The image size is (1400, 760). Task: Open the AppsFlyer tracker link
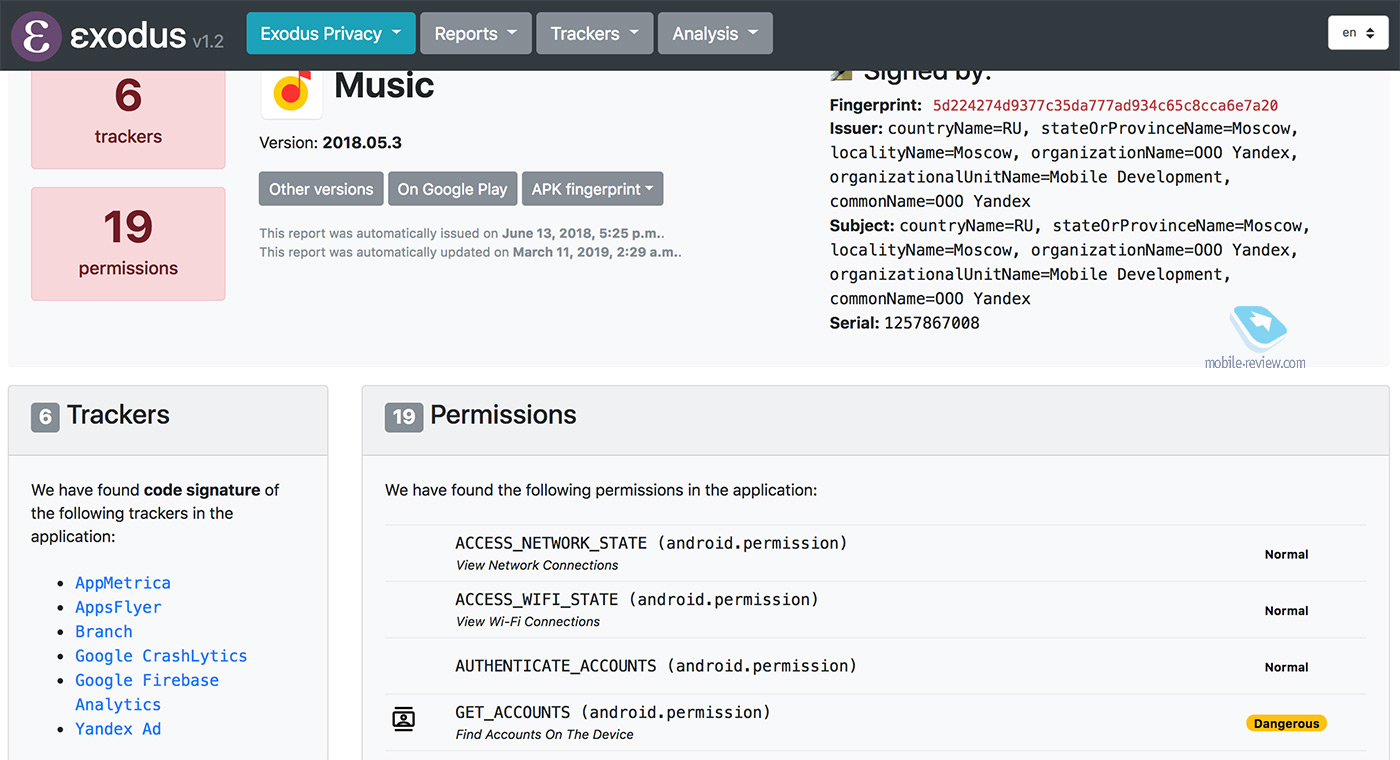point(118,607)
